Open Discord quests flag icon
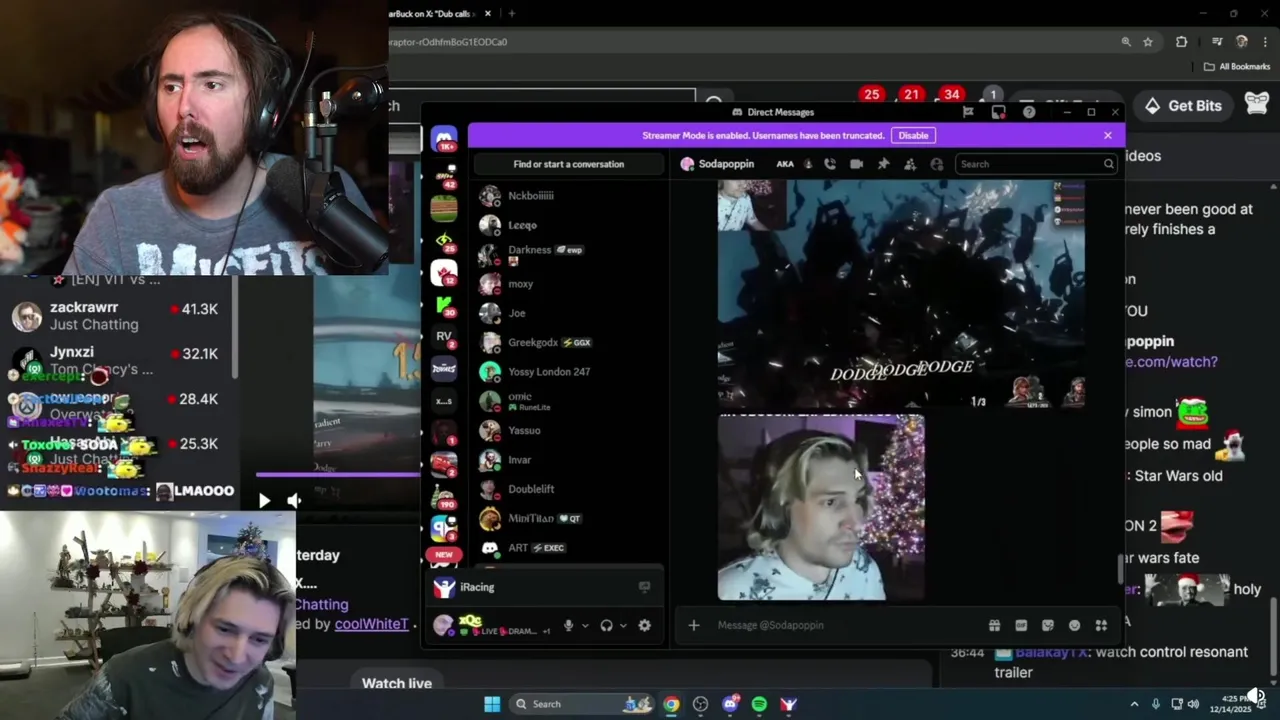This screenshot has width=1280, height=720. (968, 112)
